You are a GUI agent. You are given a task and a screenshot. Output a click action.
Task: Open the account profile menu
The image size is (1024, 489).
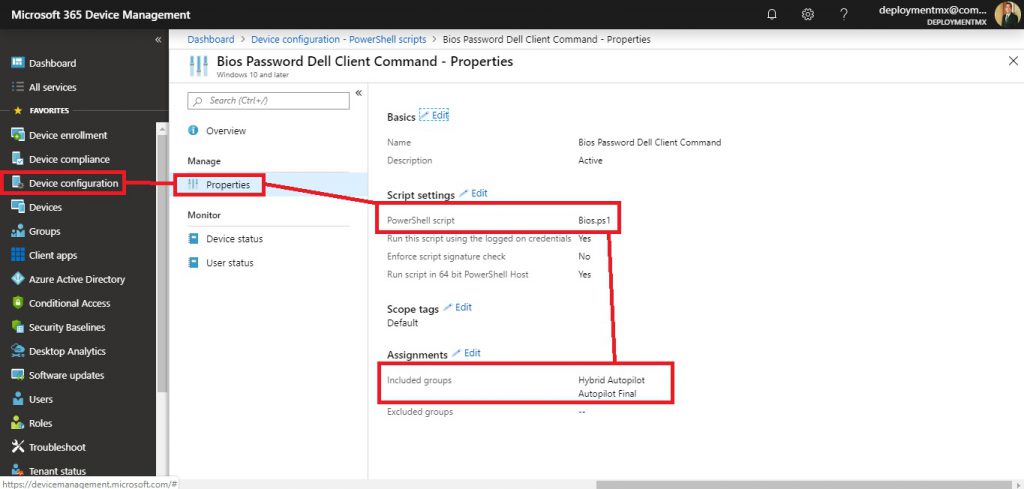coord(1007,14)
